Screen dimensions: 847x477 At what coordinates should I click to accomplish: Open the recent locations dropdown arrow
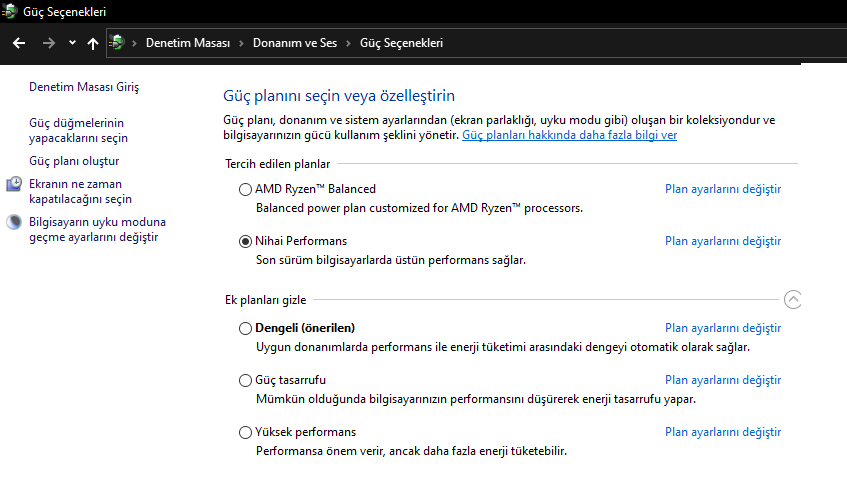[x=72, y=43]
